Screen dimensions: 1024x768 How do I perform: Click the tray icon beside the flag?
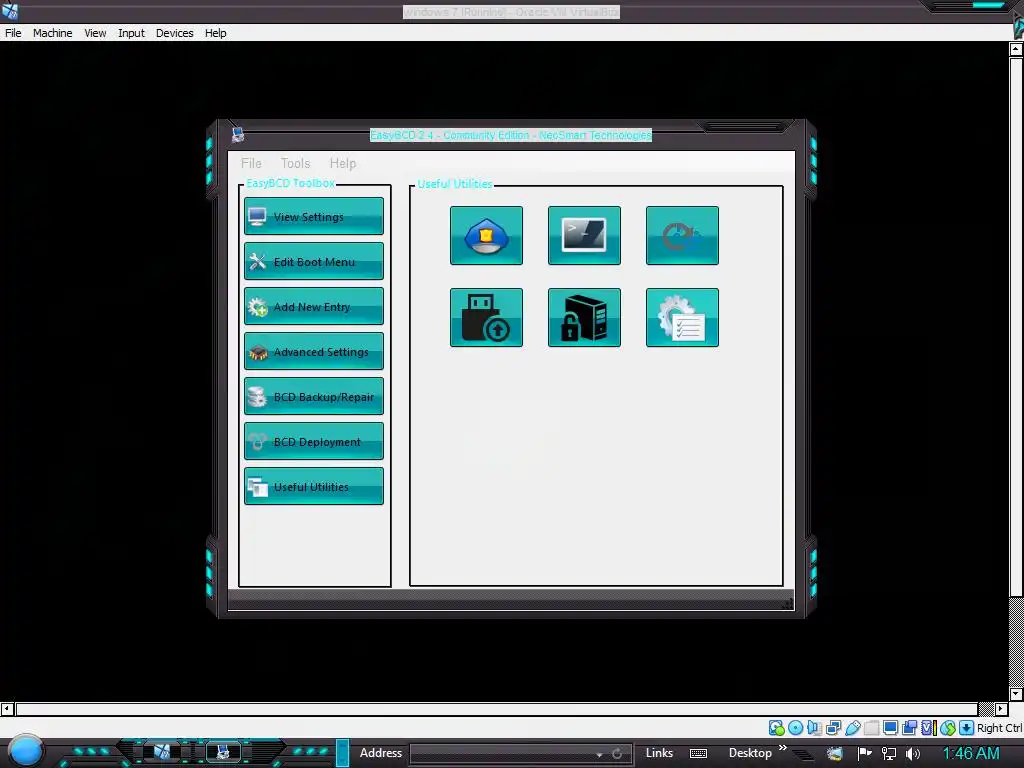tap(835, 754)
